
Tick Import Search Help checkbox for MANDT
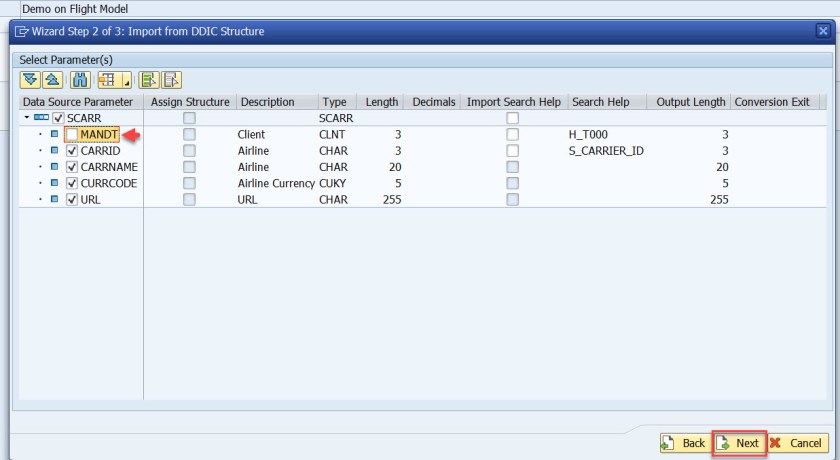pos(513,134)
